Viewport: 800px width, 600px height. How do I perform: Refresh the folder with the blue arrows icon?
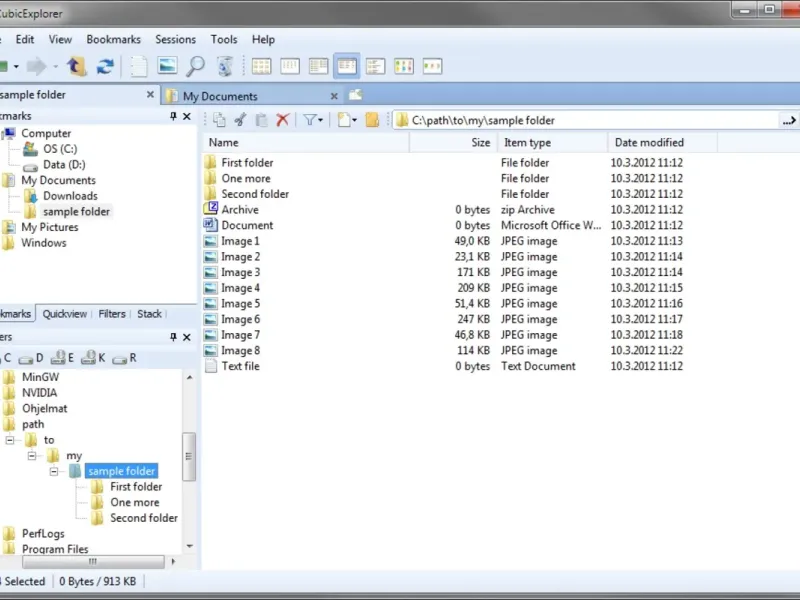[x=105, y=67]
